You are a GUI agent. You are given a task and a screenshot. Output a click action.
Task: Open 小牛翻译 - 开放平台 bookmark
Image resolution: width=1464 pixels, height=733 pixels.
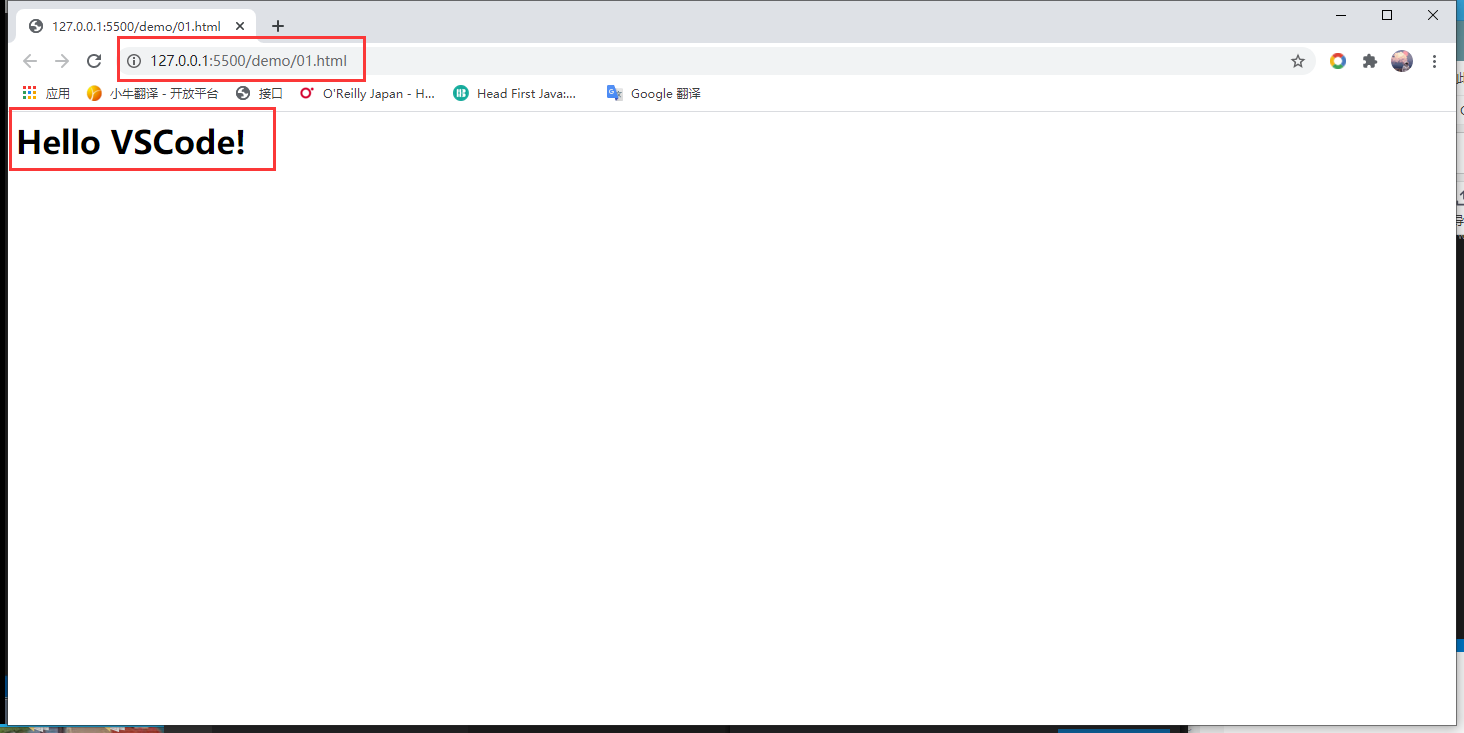click(x=152, y=93)
